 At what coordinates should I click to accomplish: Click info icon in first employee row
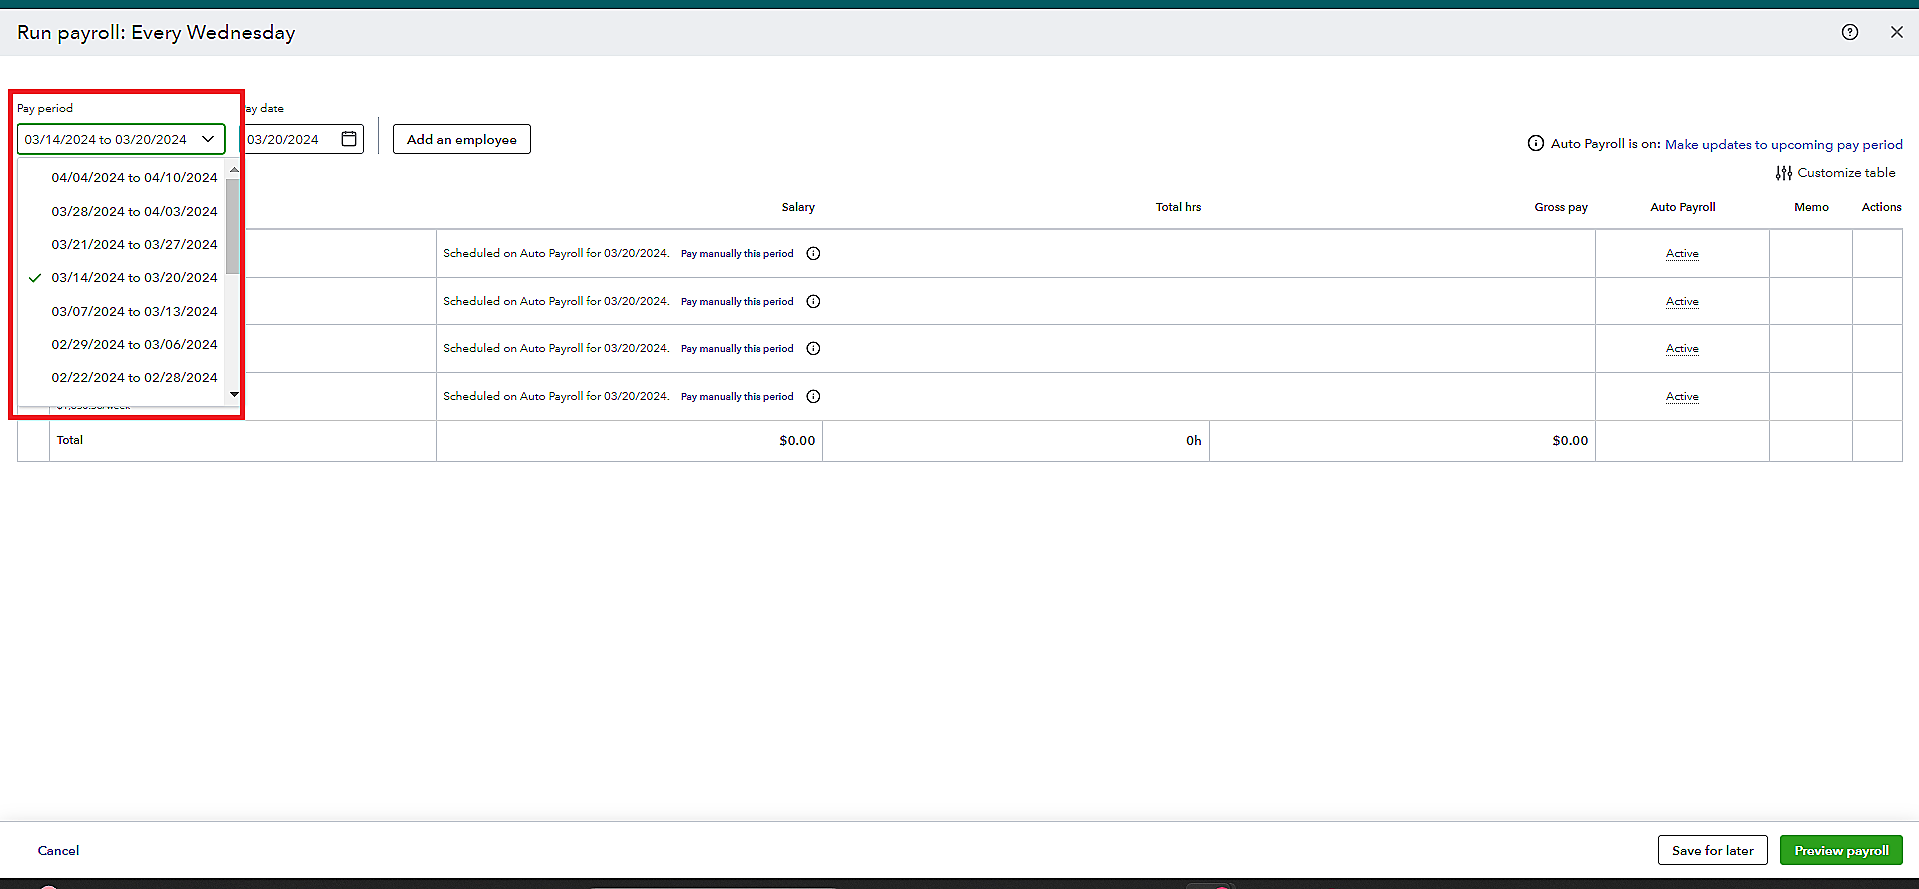[x=813, y=254]
